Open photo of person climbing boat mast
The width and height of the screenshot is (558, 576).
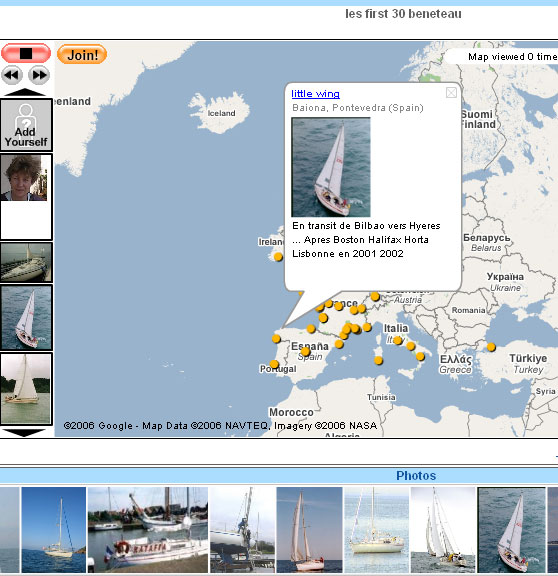242,530
